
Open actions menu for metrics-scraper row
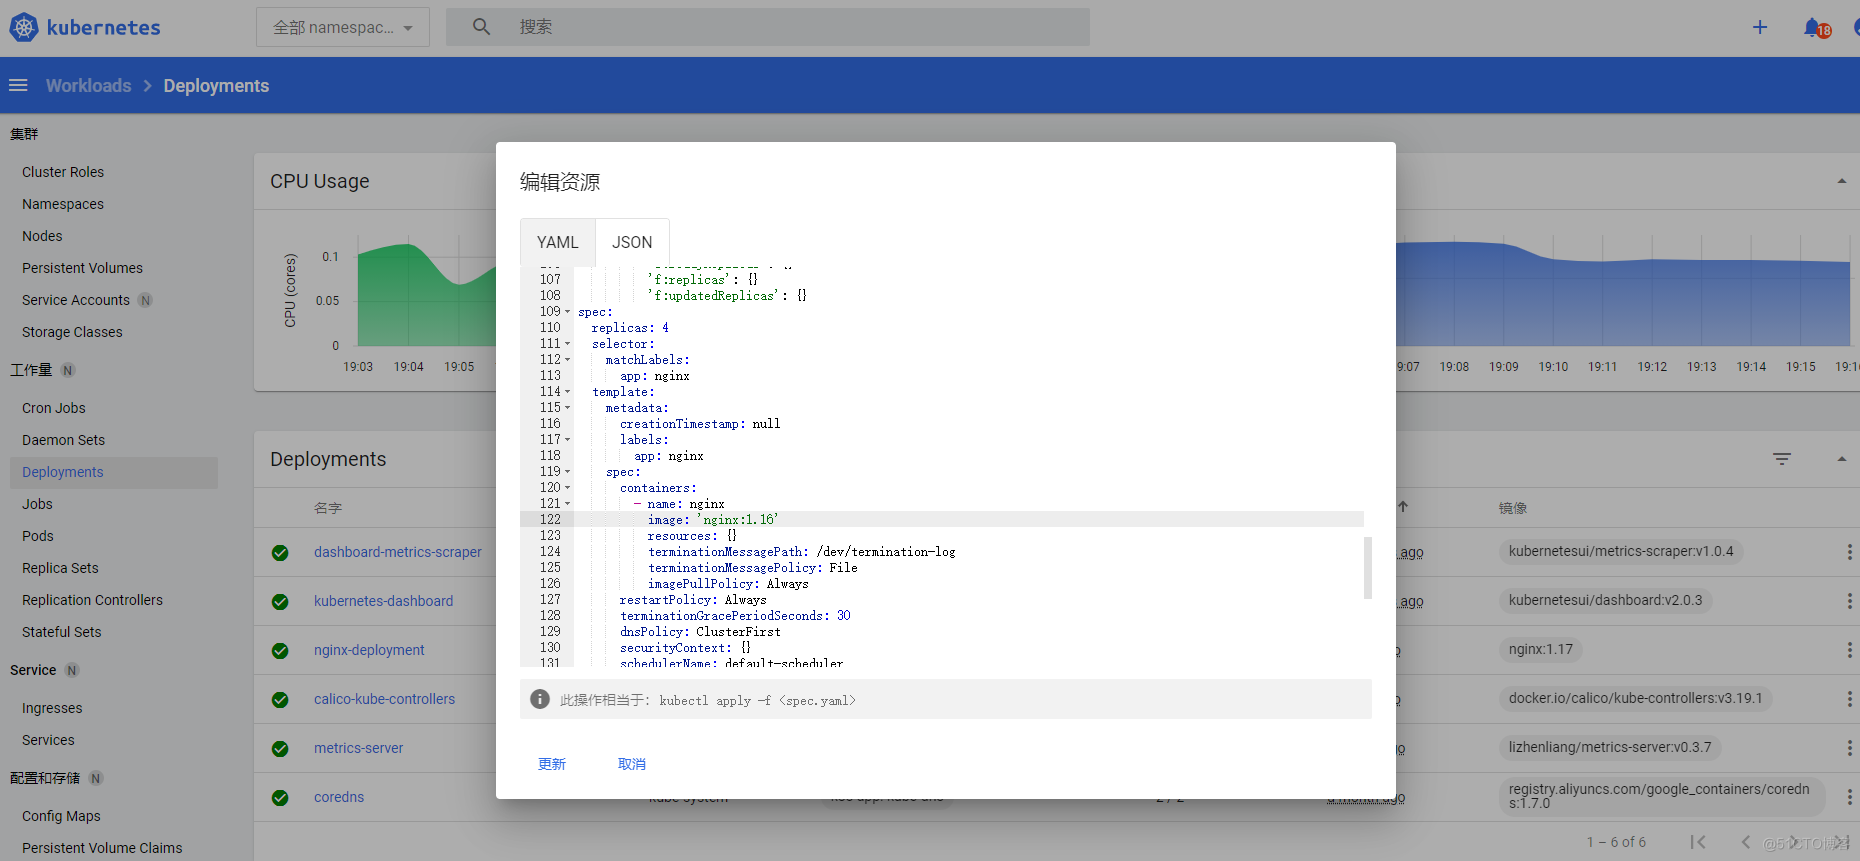[x=1849, y=552]
